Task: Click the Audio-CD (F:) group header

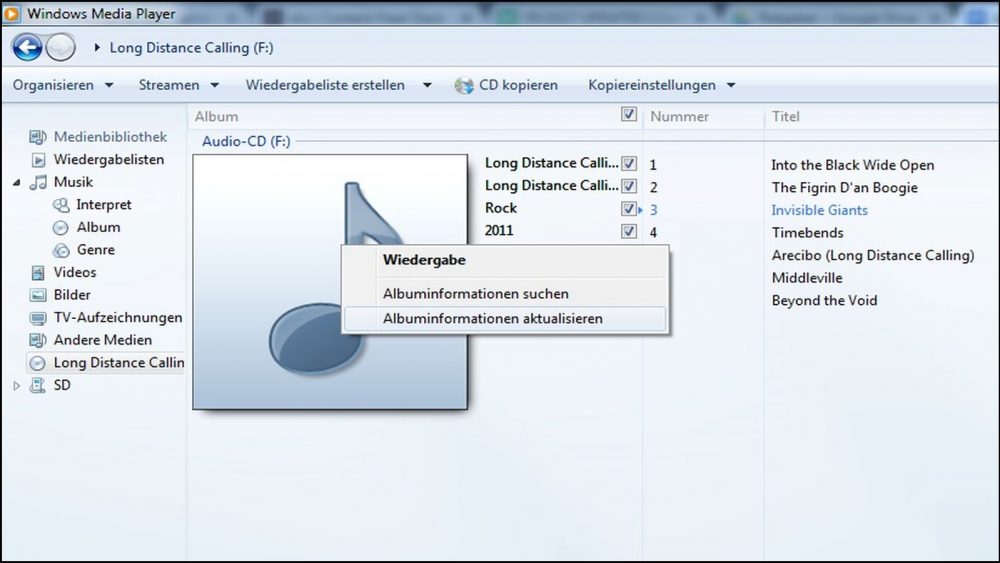Action: pyautogui.click(x=246, y=142)
